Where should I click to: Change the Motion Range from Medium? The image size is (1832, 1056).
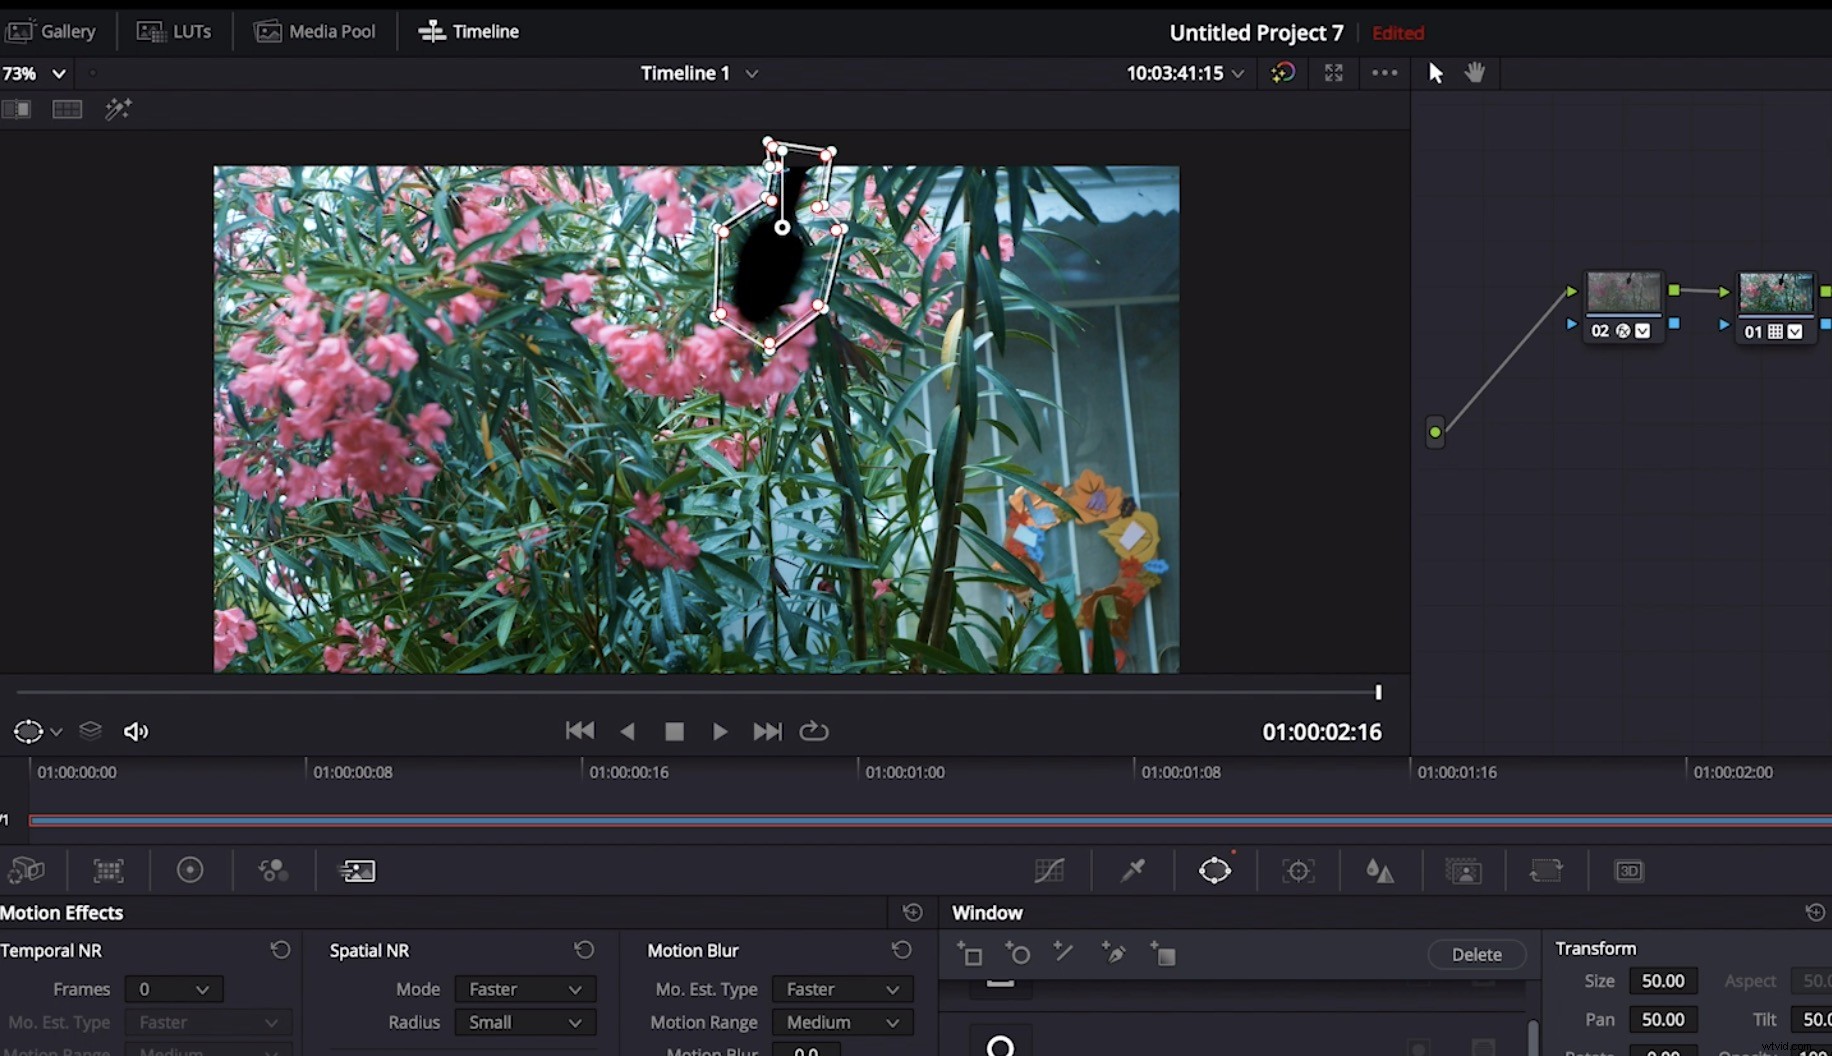(842, 1022)
